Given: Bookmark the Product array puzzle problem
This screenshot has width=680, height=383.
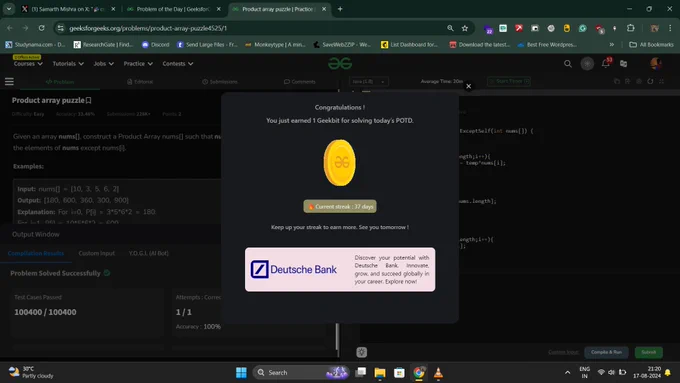Looking at the screenshot, I should tap(88, 100).
